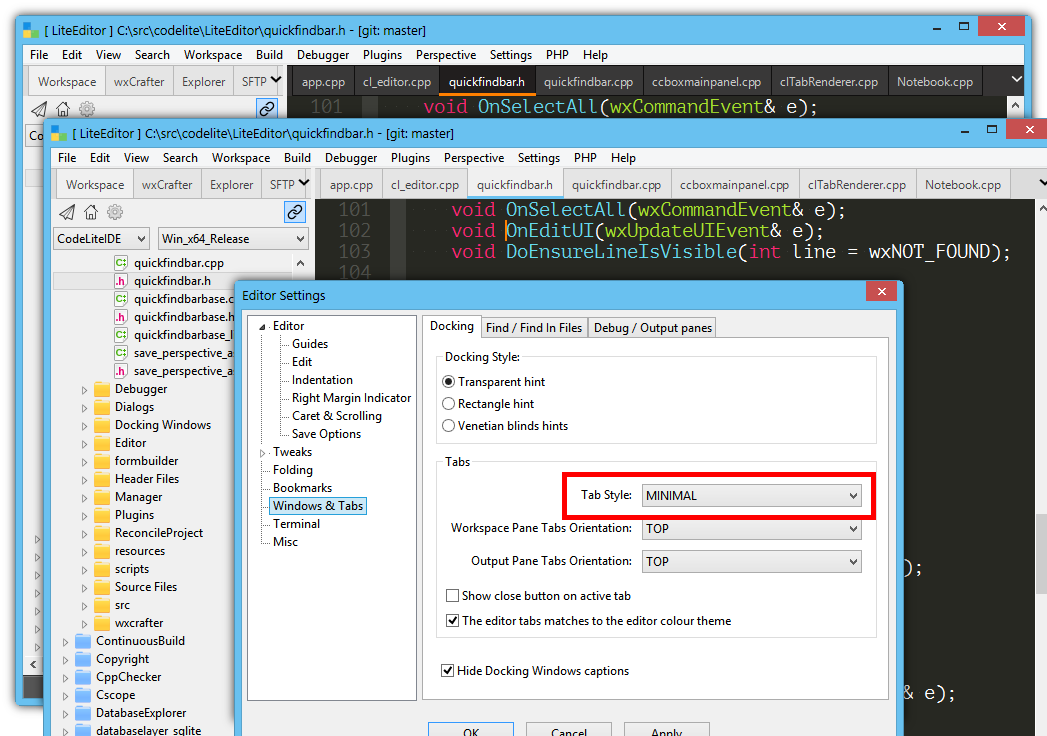Switch to cl_editor.cpp tab in front window
This screenshot has width=1047, height=736.
[x=425, y=185]
